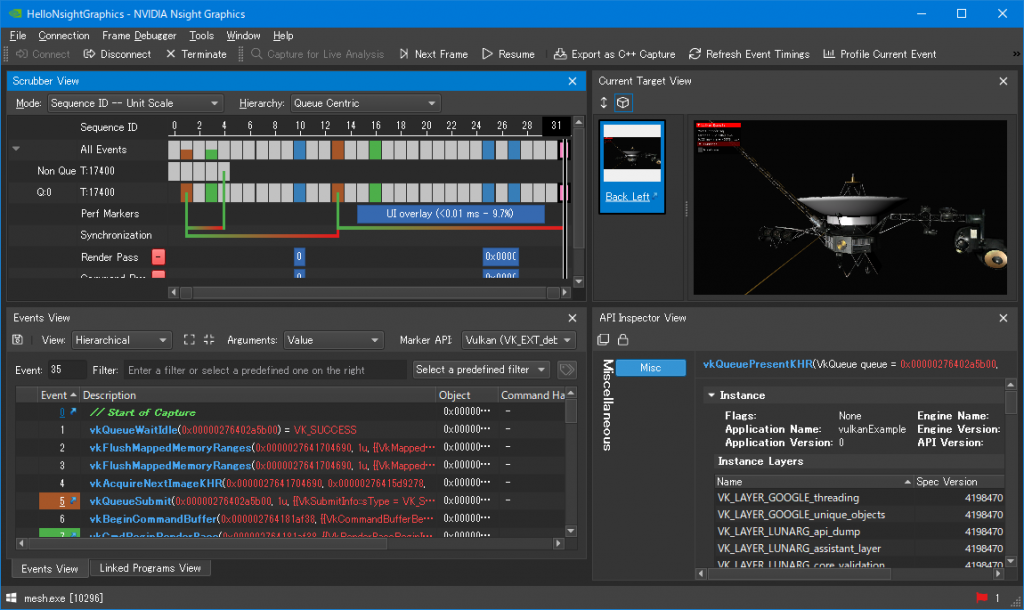Viewport: 1024px width, 610px height.
Task: Click Refresh Event Timings
Action: pyautogui.click(x=749, y=54)
